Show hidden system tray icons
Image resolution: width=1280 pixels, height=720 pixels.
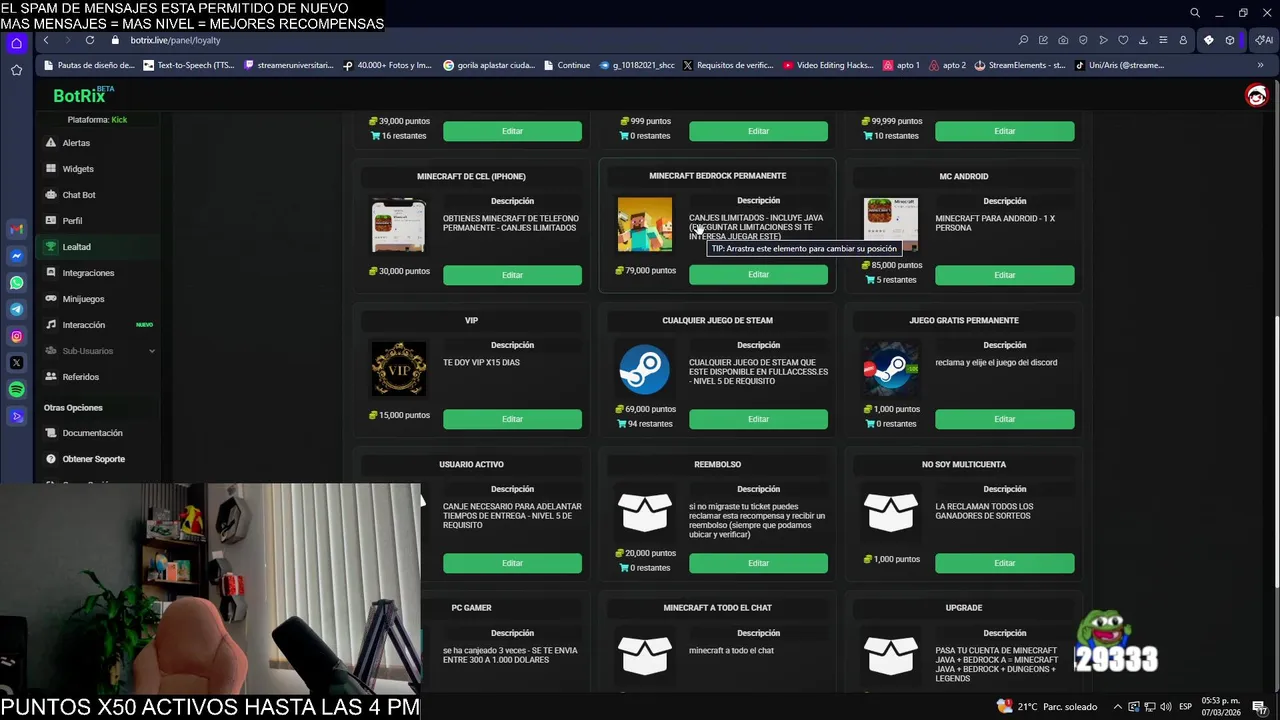[x=1118, y=707]
